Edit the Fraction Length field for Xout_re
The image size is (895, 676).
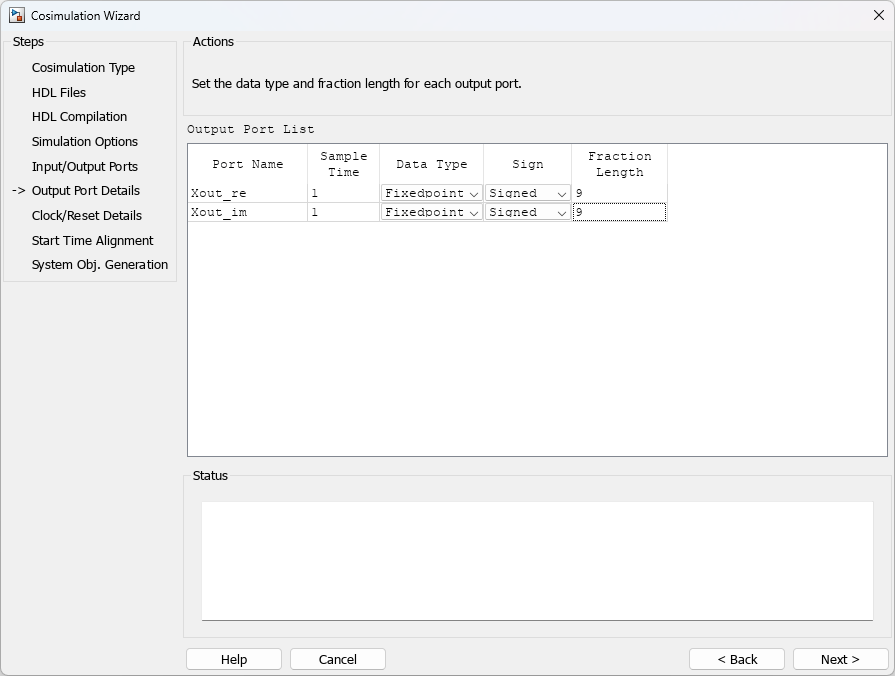(x=617, y=192)
